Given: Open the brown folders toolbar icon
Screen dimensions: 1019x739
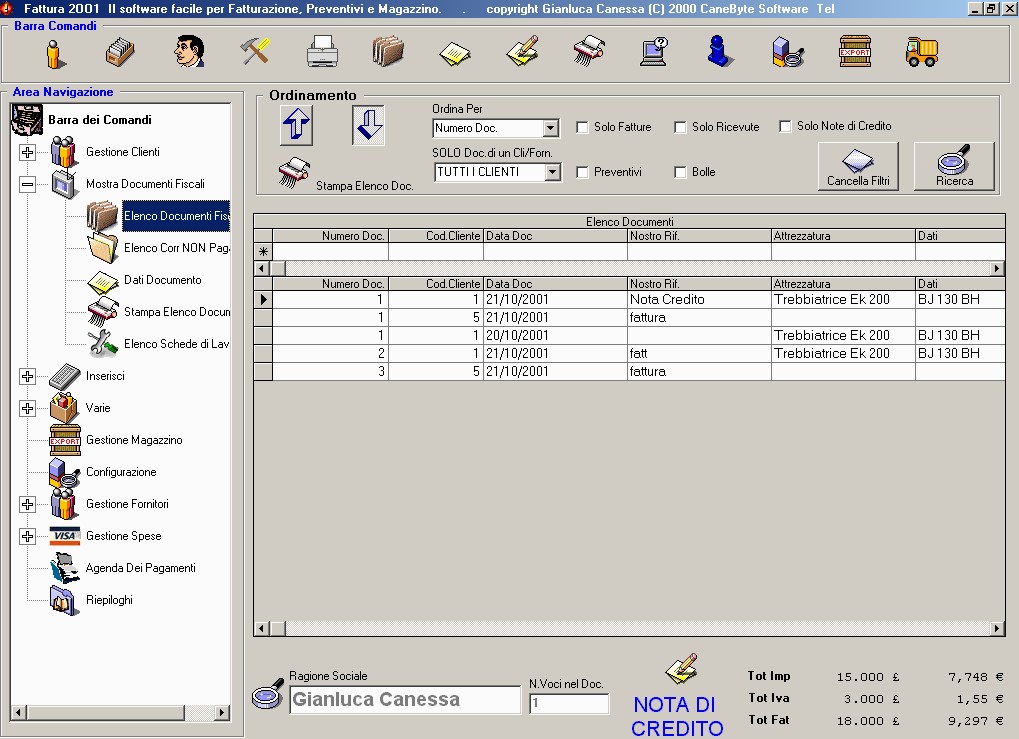Looking at the screenshot, I should point(388,51).
